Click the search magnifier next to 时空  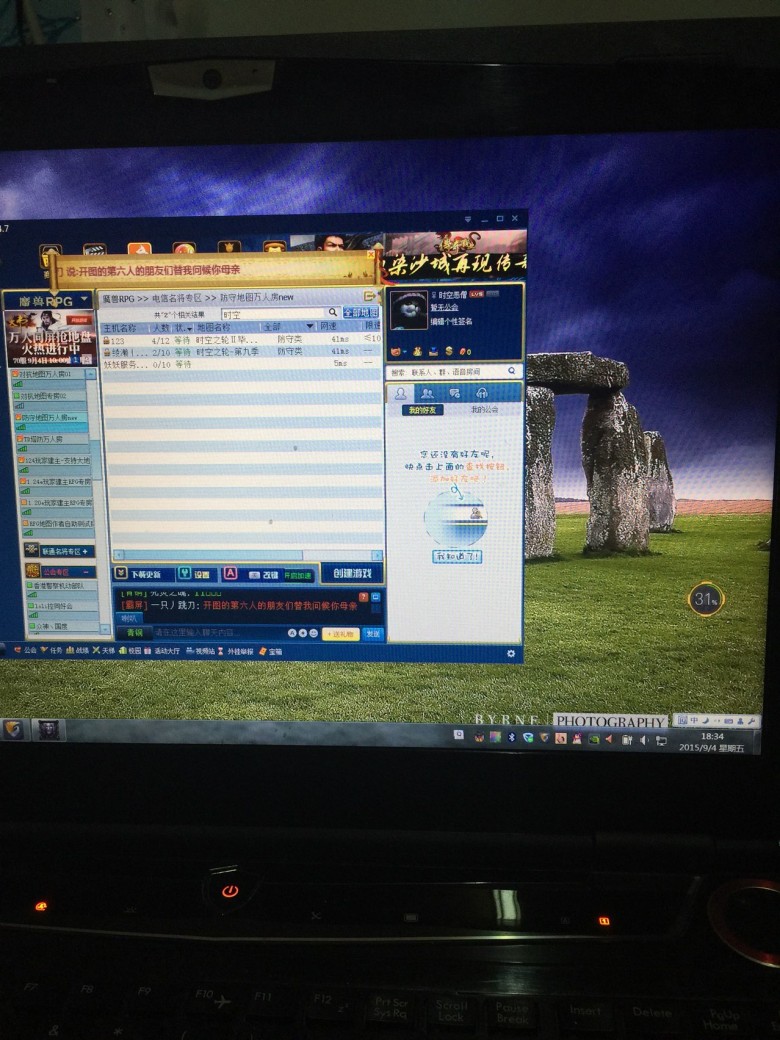tap(333, 313)
